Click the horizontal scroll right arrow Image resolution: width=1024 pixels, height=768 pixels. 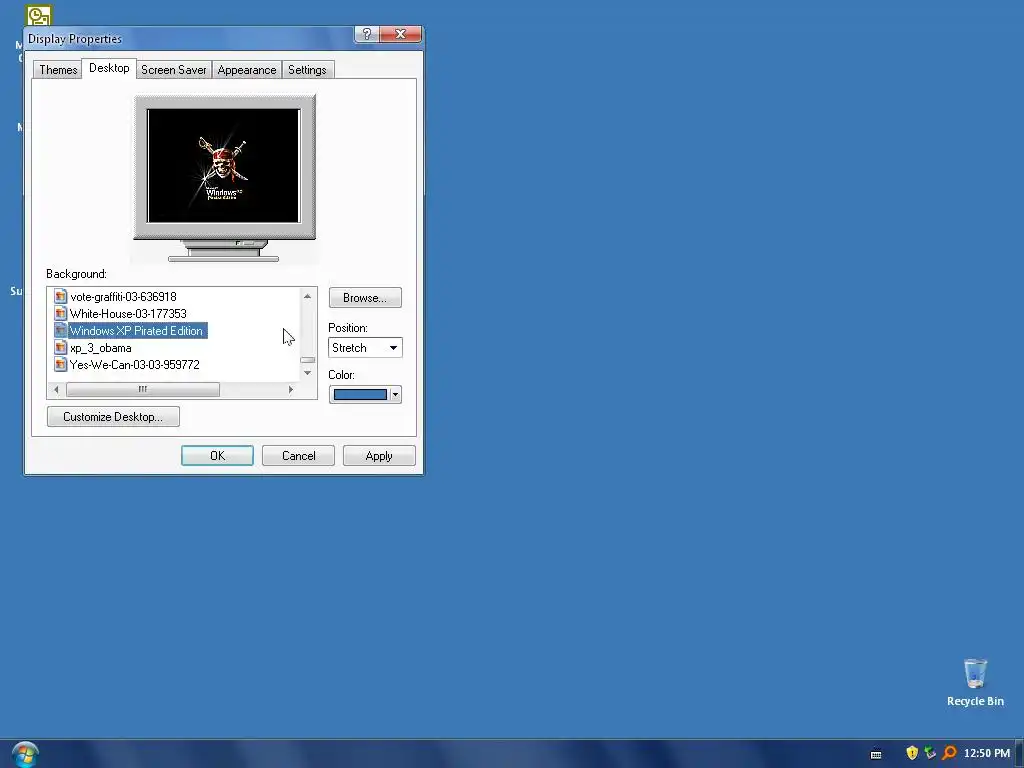point(291,389)
